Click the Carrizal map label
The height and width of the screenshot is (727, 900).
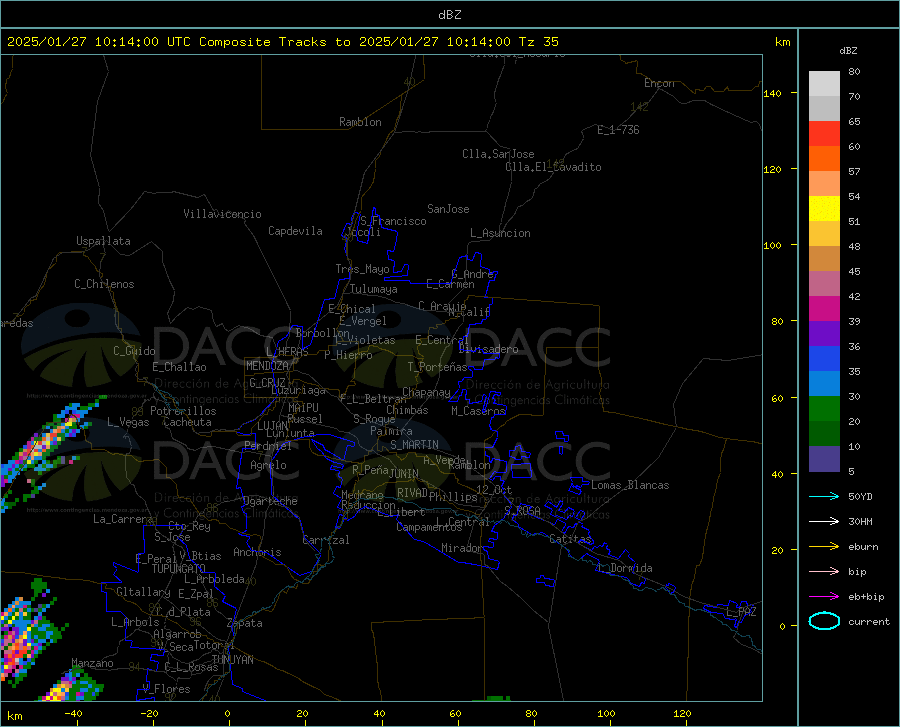[x=326, y=540]
